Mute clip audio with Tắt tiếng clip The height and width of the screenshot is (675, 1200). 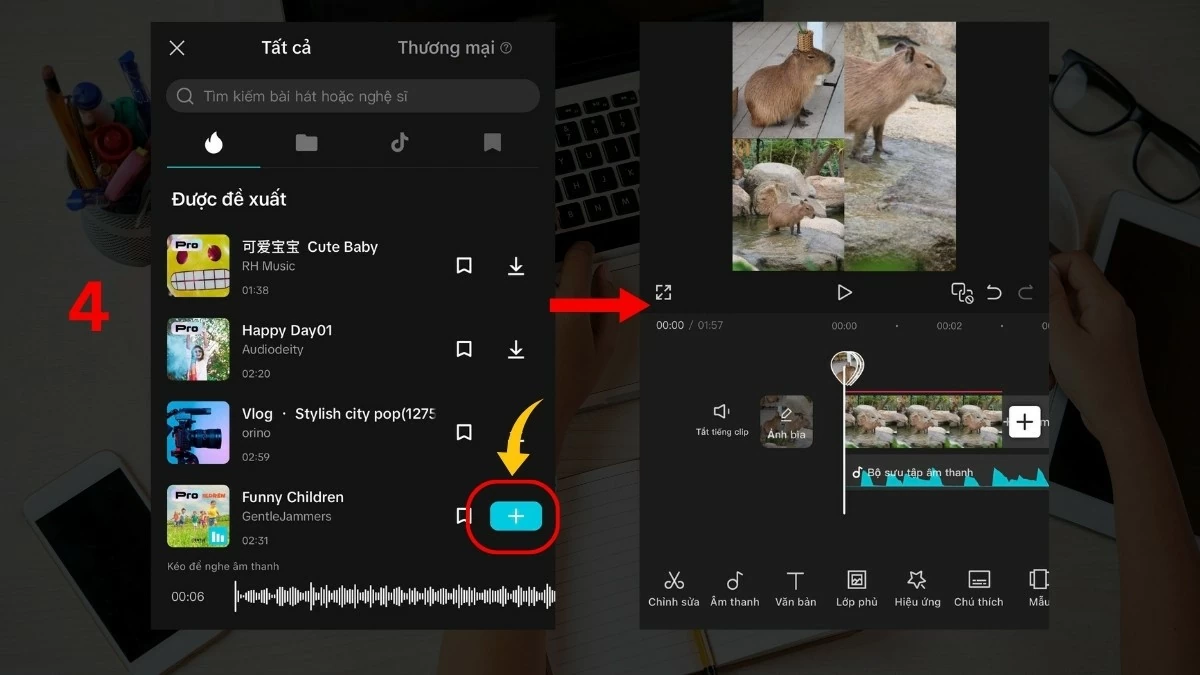click(x=722, y=419)
